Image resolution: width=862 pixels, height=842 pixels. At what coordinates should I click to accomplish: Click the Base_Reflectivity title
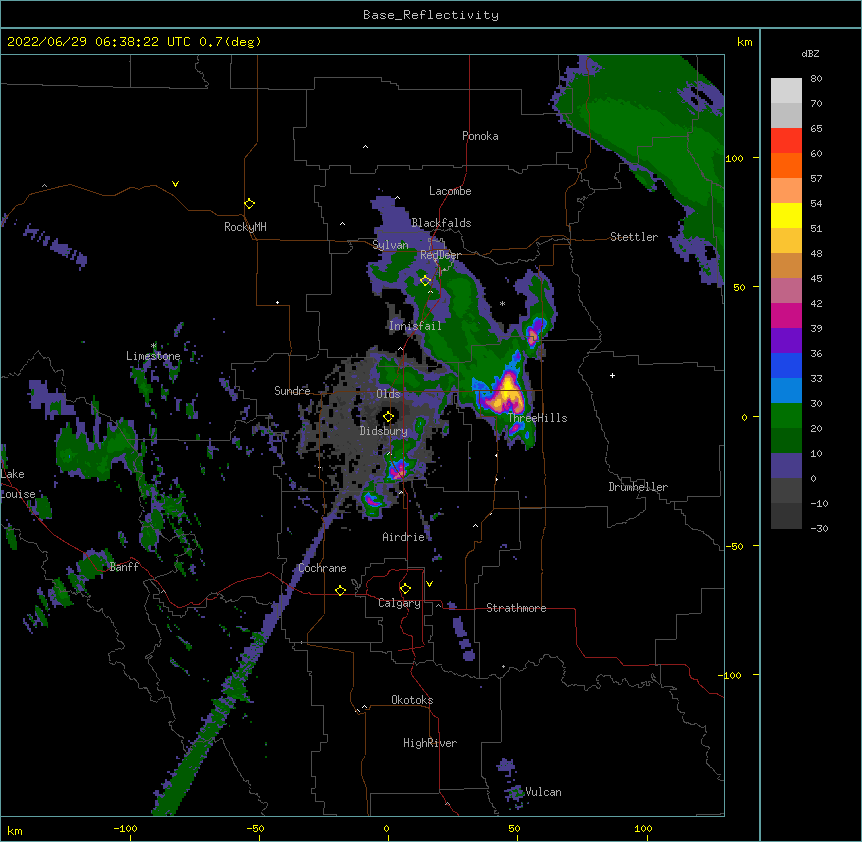tap(431, 15)
